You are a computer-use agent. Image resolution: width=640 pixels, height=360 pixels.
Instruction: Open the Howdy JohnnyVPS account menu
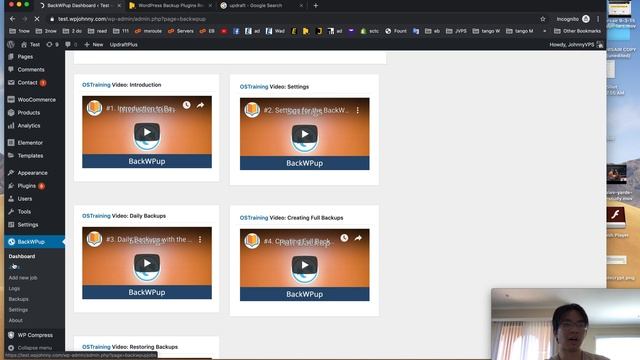(576, 44)
